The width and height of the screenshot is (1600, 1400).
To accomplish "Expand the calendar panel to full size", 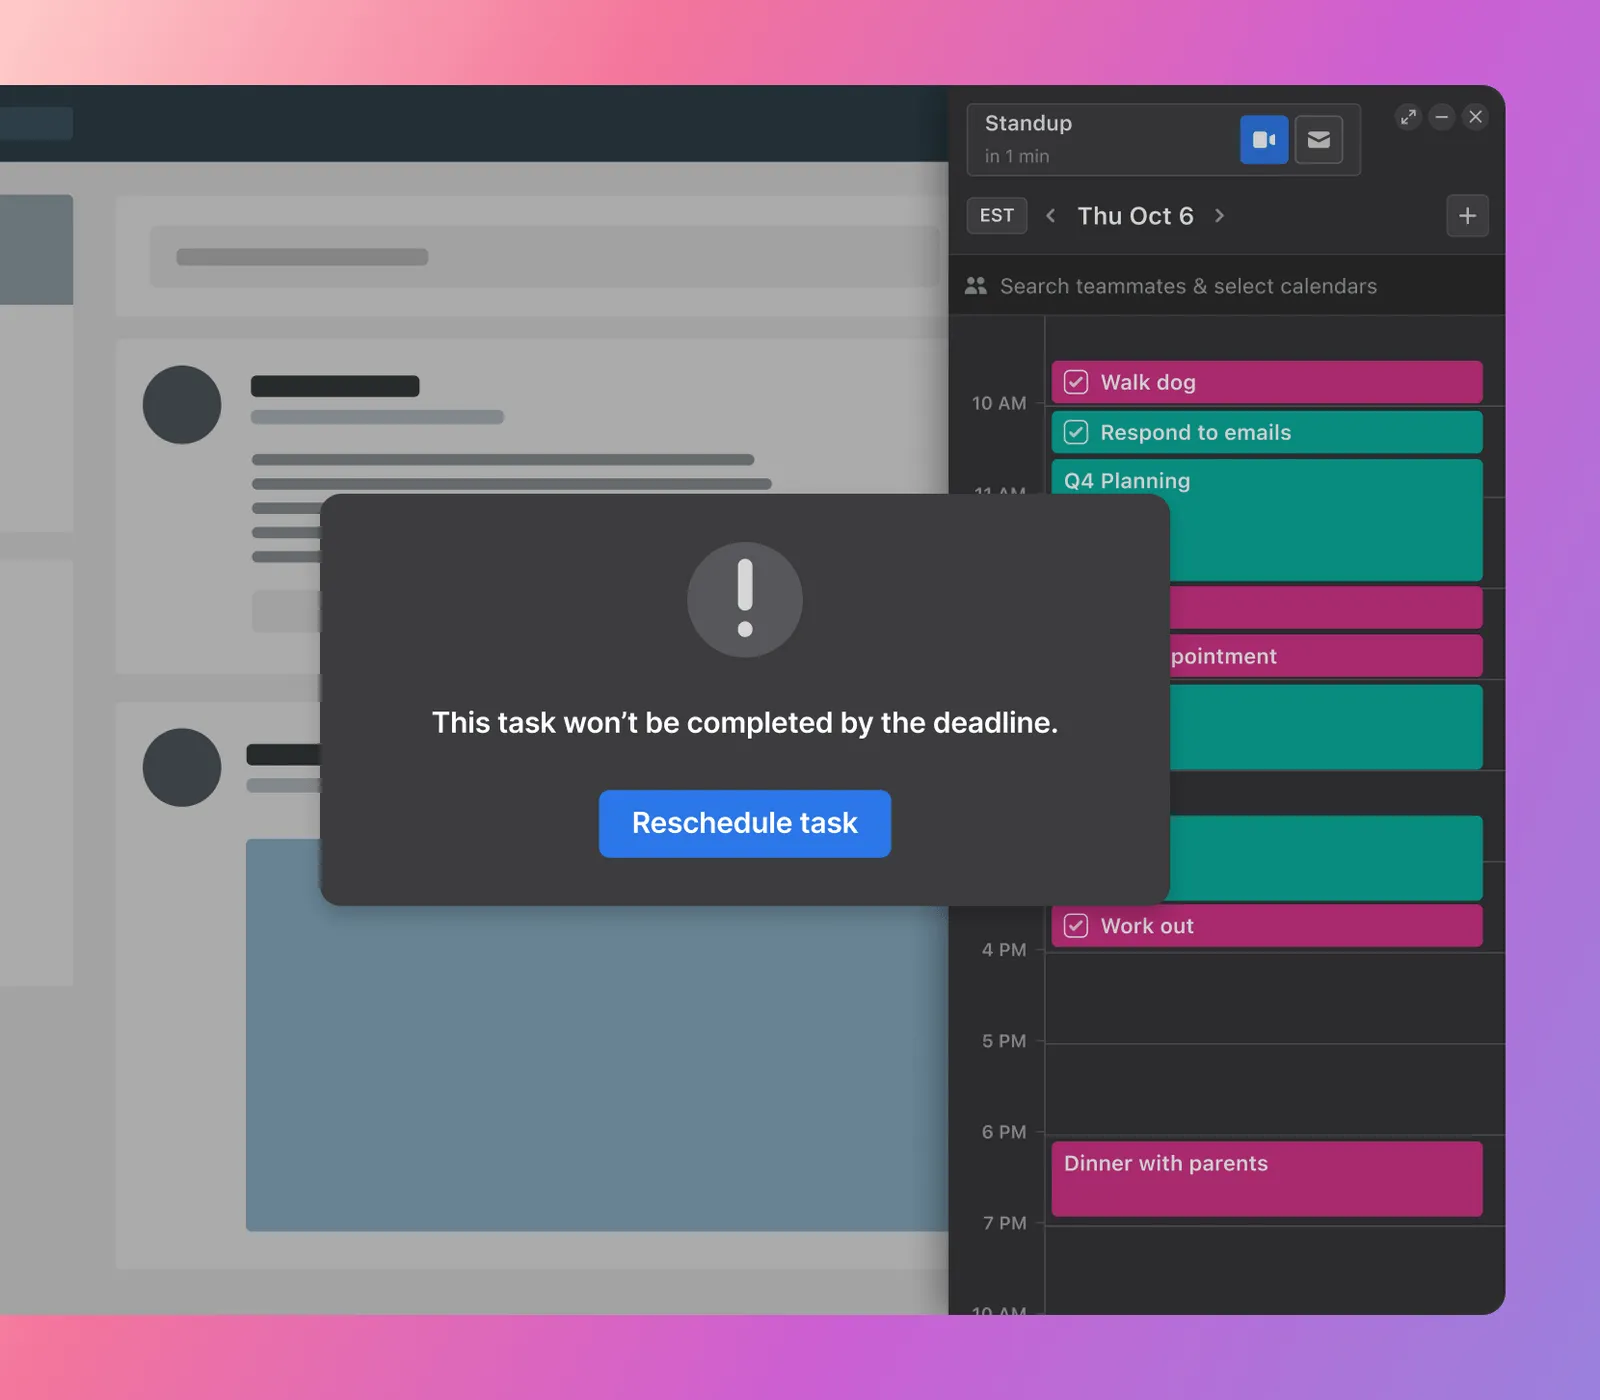I will click(1408, 117).
